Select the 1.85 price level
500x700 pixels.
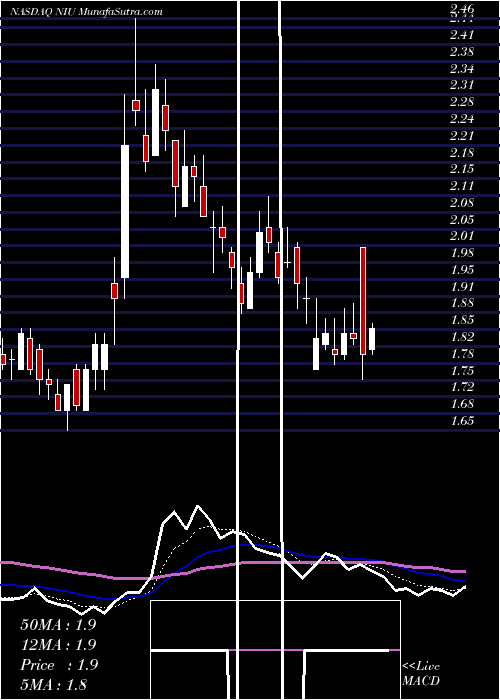pyautogui.click(x=461, y=320)
